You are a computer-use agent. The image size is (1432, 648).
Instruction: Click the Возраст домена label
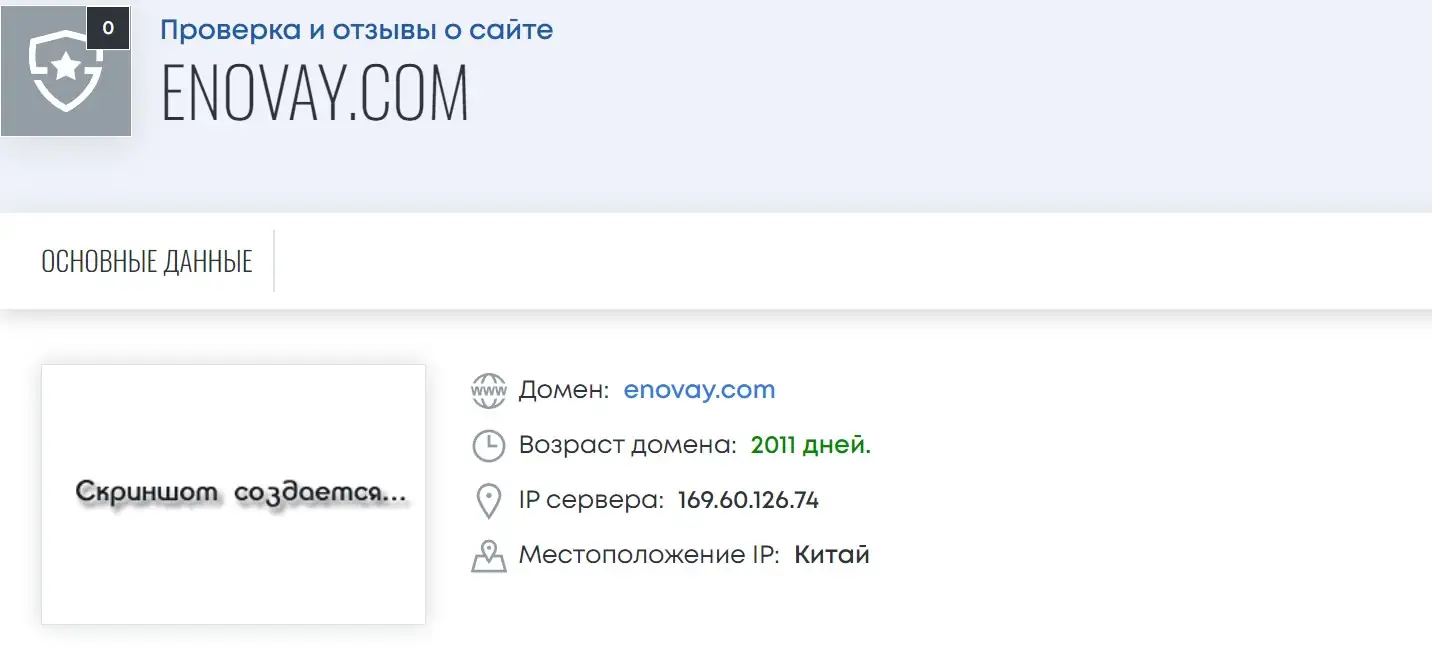click(x=627, y=445)
